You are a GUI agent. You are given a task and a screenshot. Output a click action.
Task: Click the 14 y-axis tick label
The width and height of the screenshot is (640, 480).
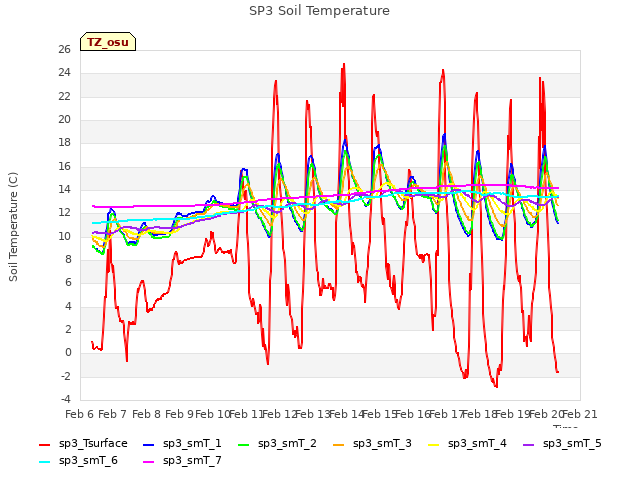pos(64,189)
